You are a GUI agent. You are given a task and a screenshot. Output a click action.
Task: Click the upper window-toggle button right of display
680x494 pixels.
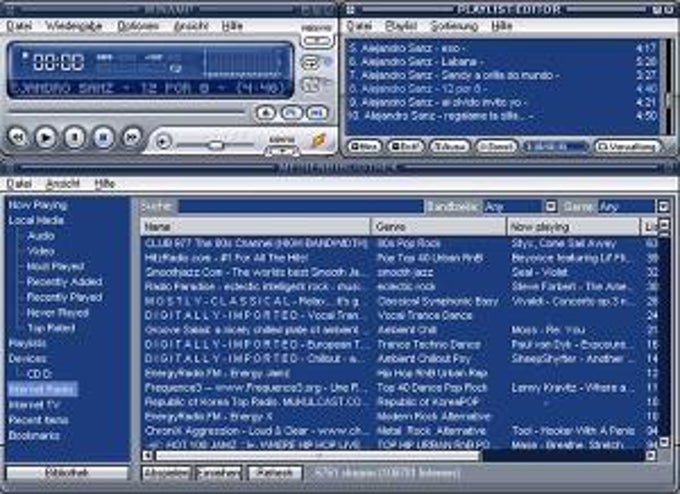coord(311,63)
